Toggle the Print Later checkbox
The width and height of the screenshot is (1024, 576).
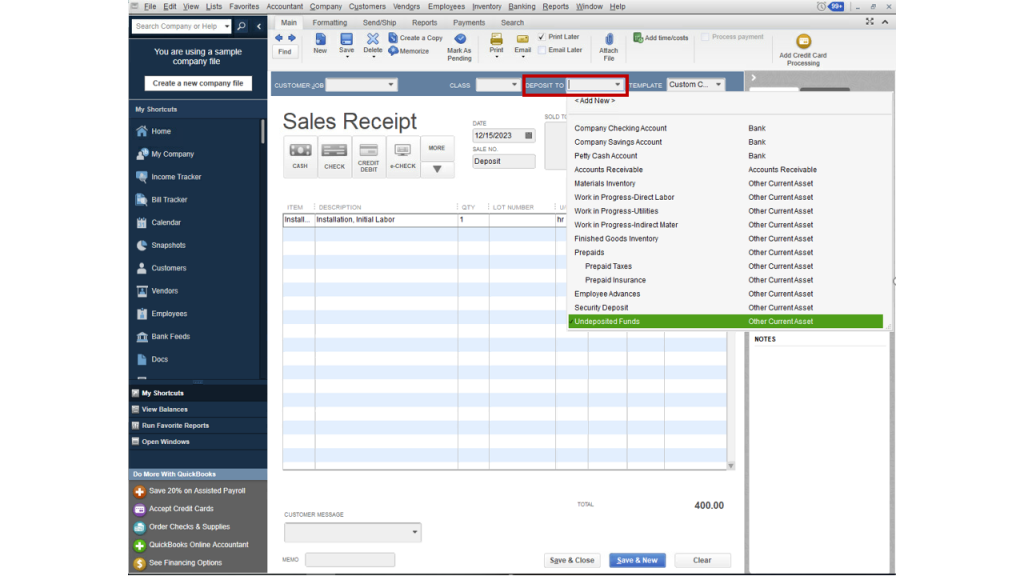click(541, 37)
